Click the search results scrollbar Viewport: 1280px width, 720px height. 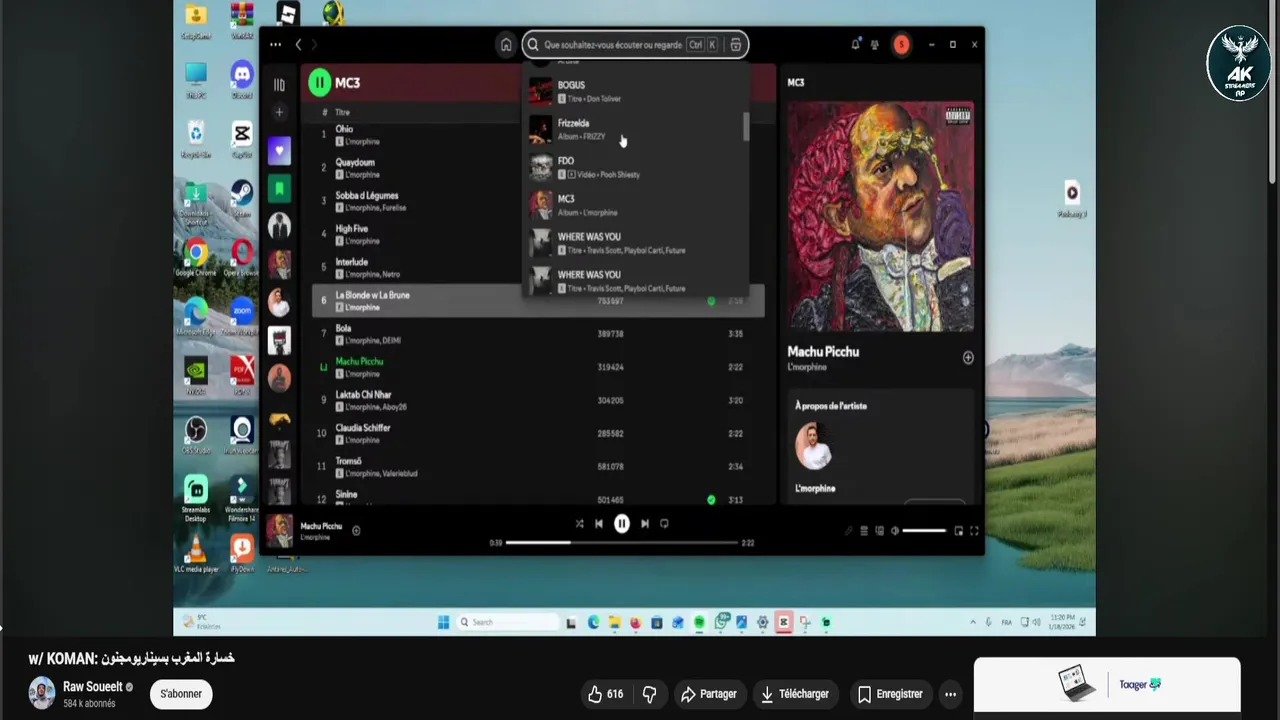745,127
